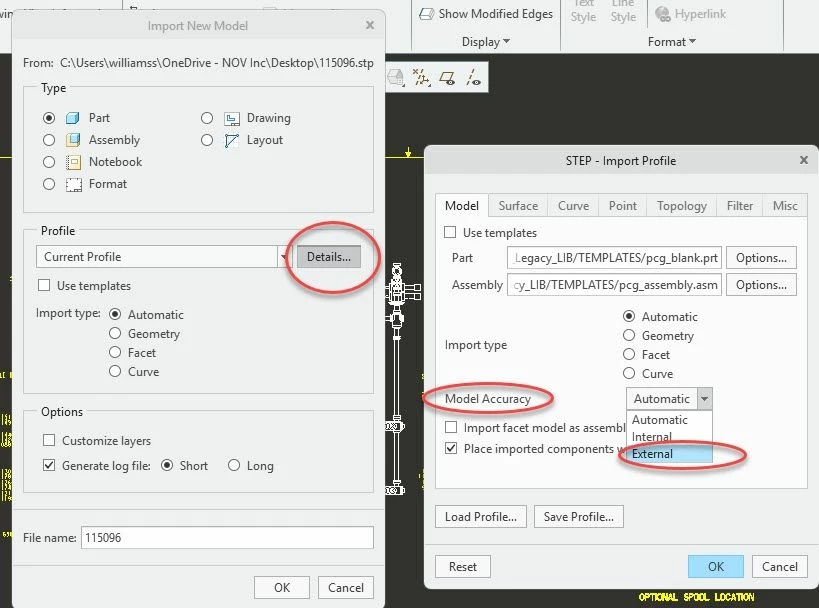Enable Use templates in Import New Model
Viewport: 819px width, 608px height.
pyautogui.click(x=44, y=285)
